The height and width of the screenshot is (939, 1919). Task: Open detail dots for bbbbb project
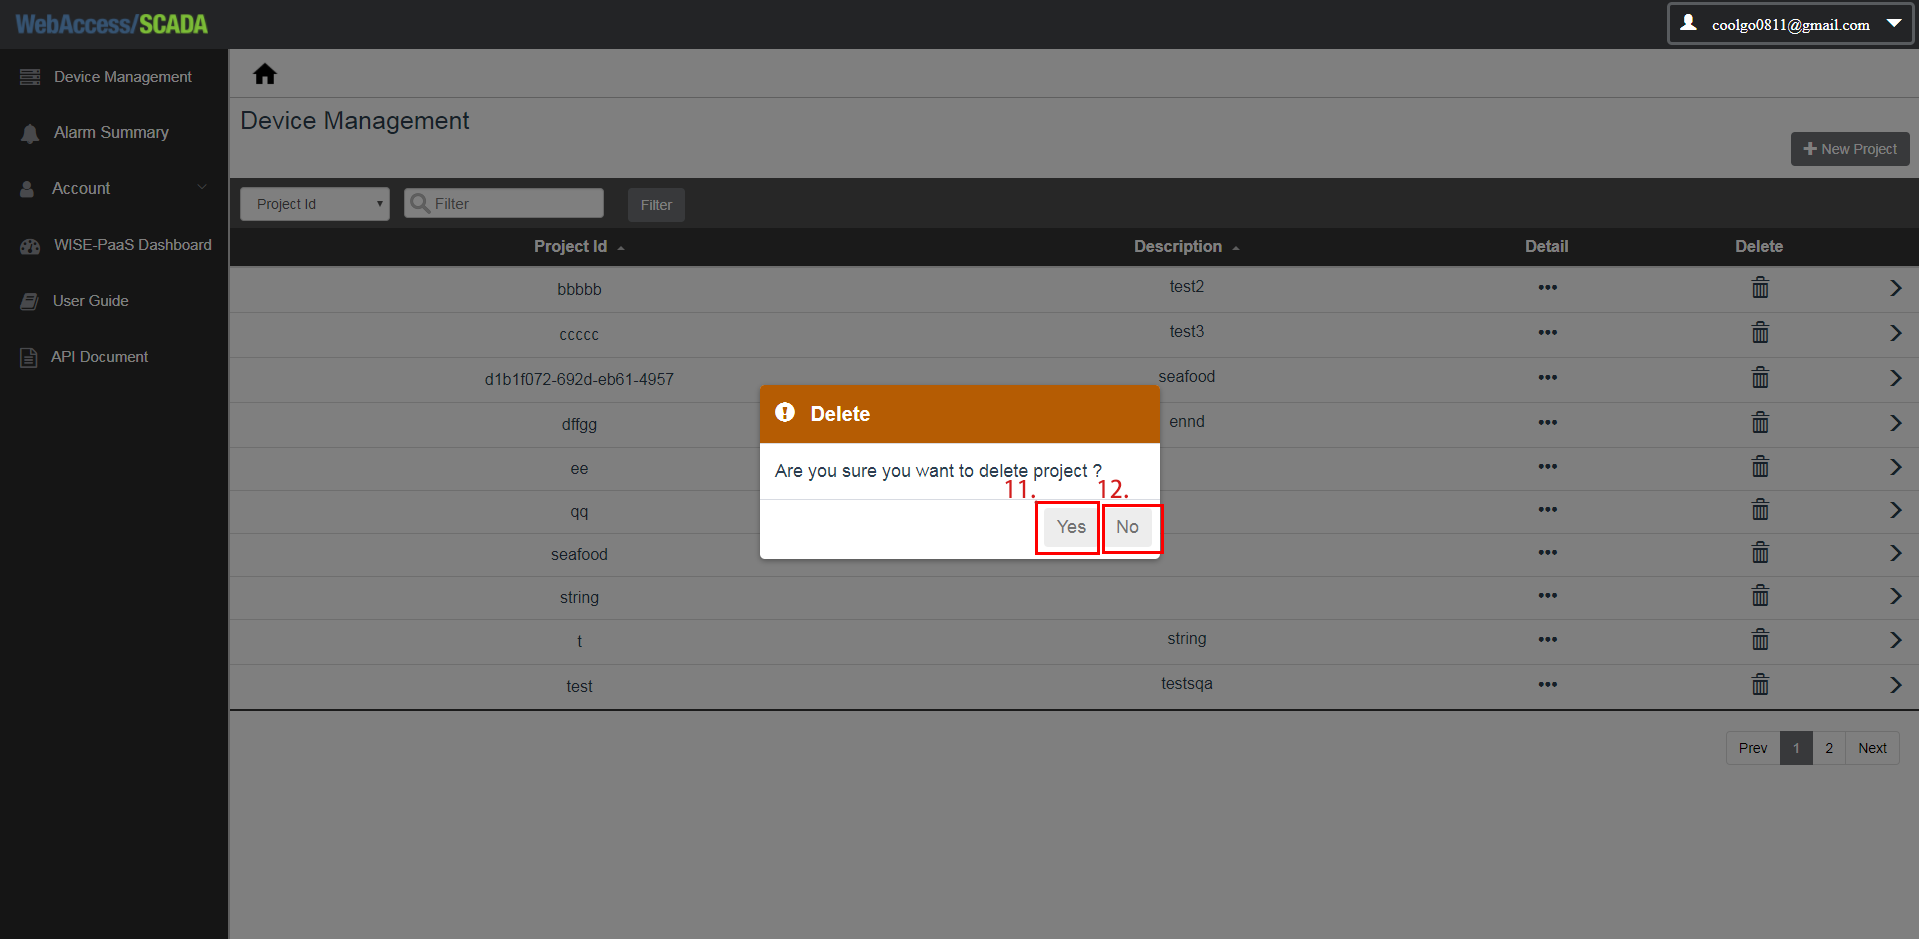[1548, 288]
